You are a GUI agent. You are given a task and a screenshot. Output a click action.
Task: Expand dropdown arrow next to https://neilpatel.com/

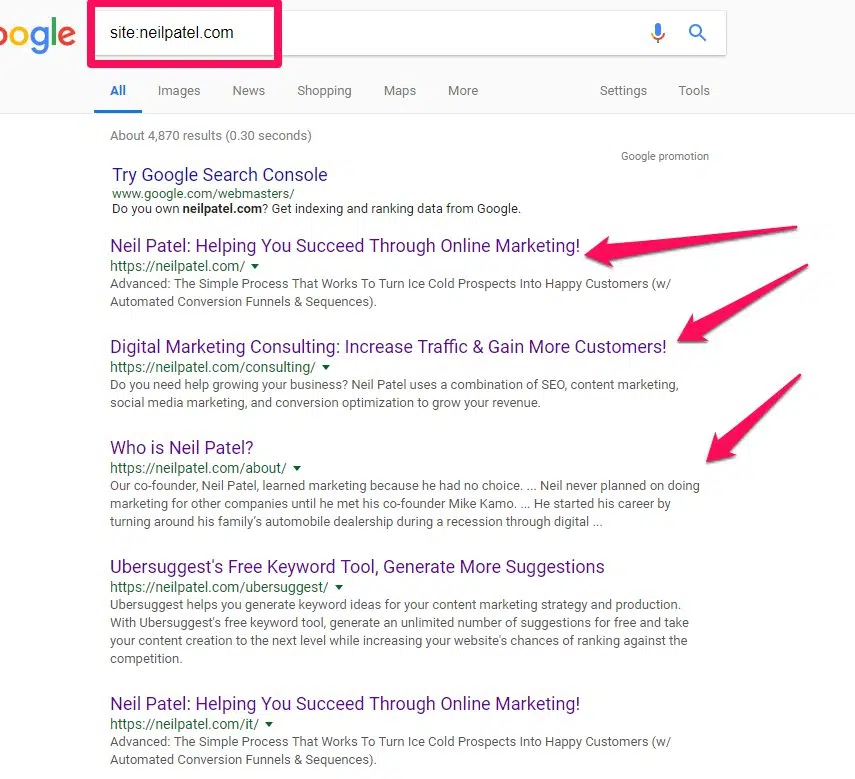click(x=255, y=267)
